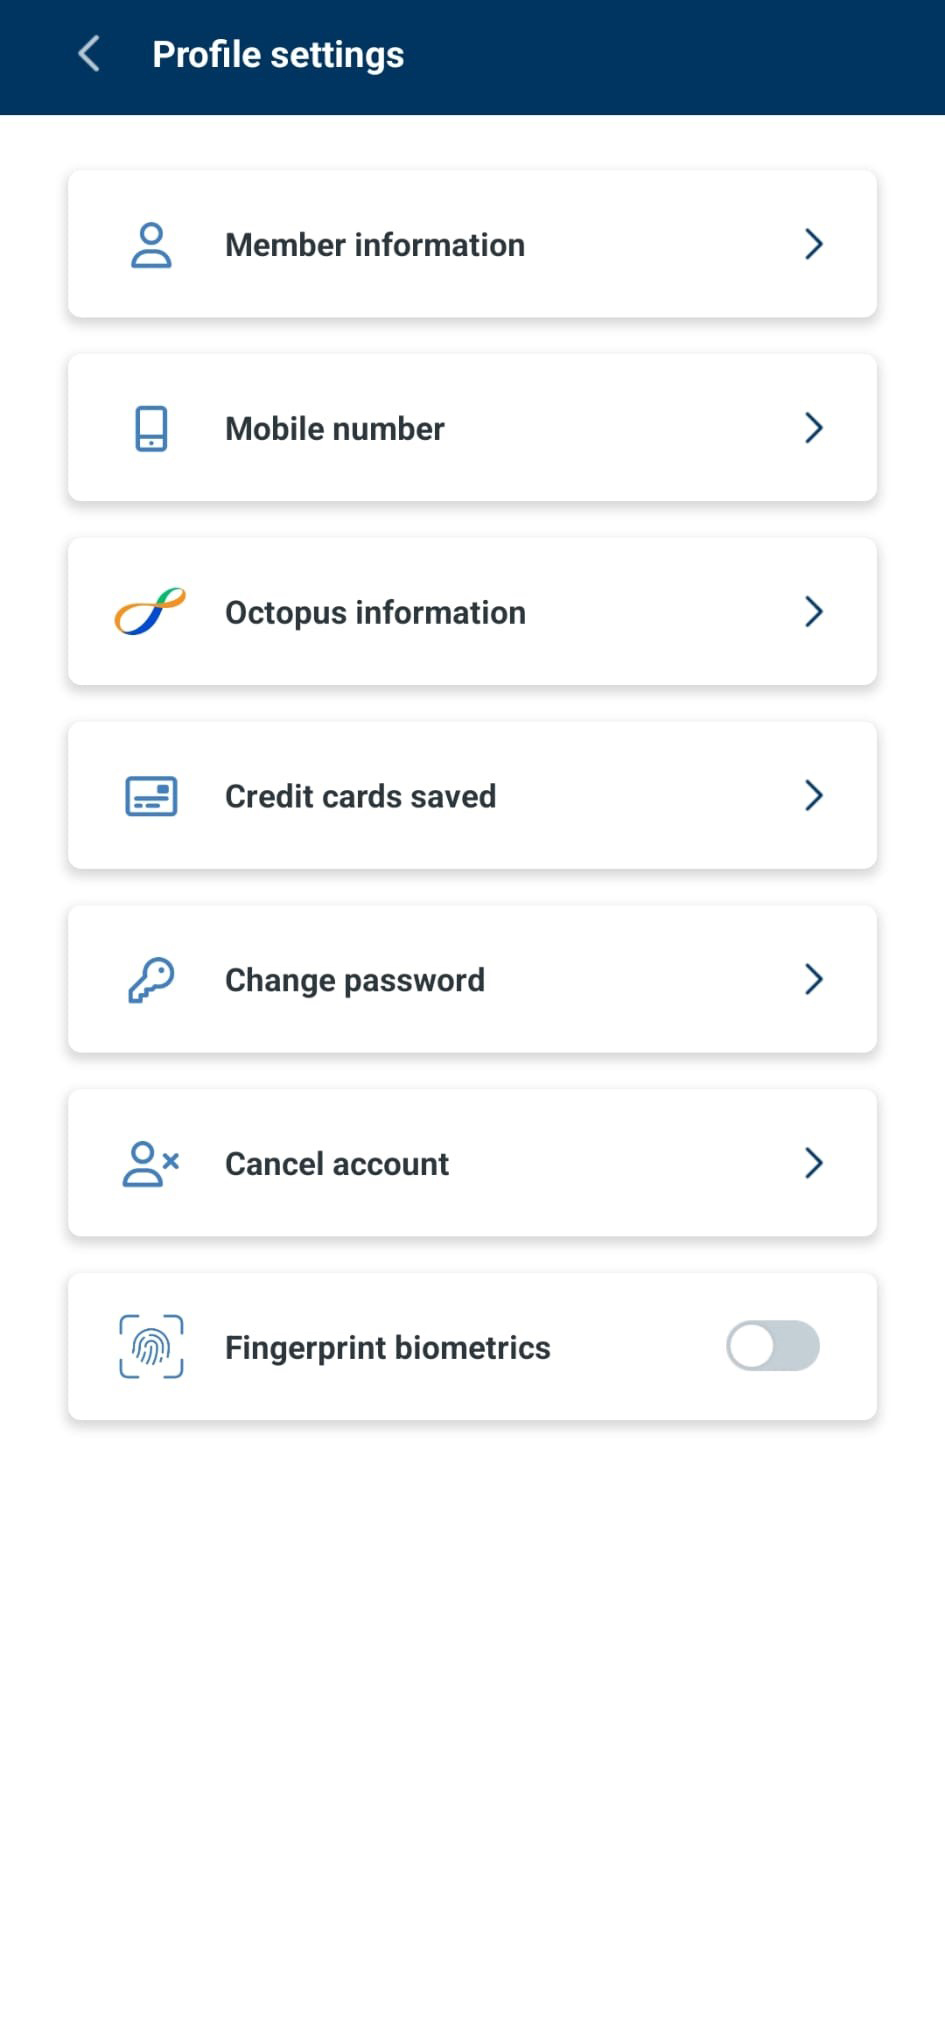This screenshot has width=945, height=2042.
Task: Click the key icon for password
Action: [151, 980]
